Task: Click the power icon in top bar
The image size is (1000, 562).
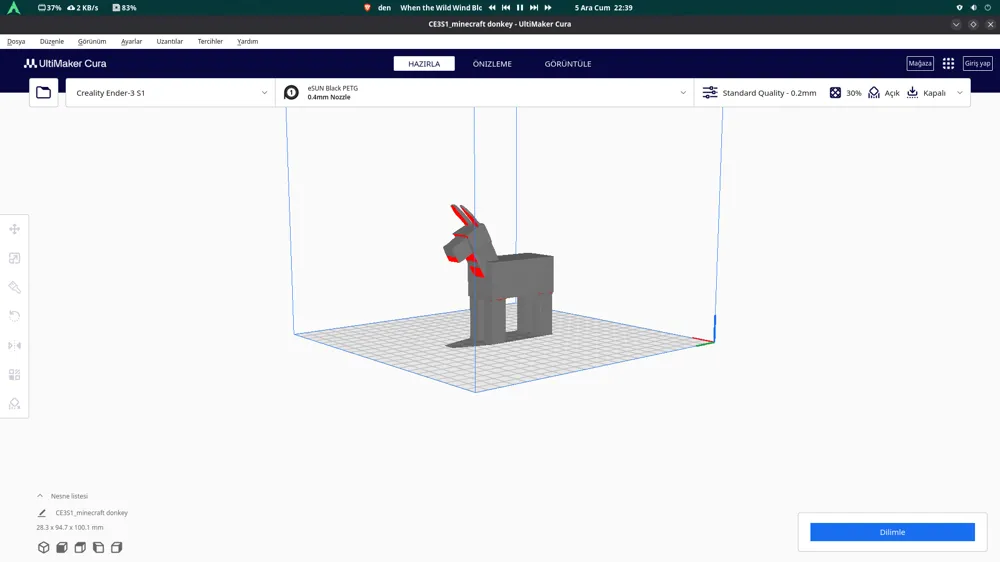Action: pyautogui.click(x=987, y=8)
